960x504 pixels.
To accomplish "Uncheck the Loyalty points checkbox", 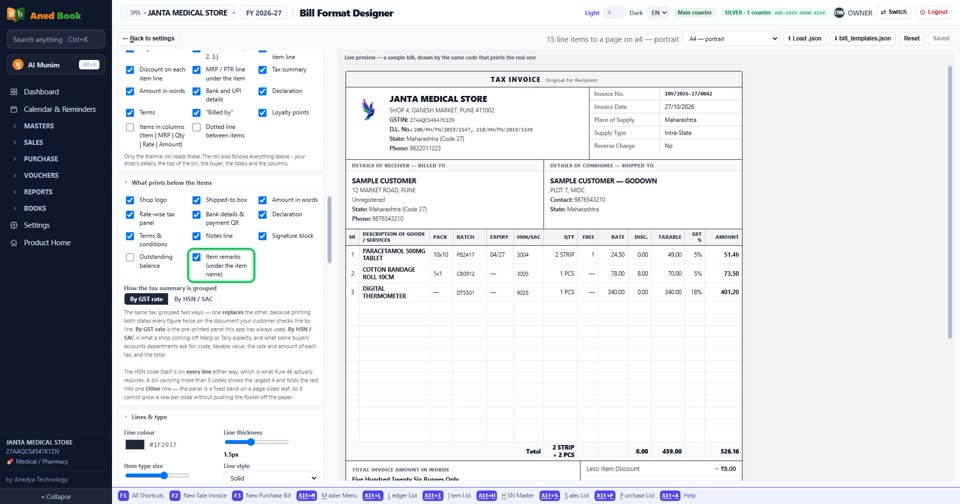I will (x=262, y=113).
